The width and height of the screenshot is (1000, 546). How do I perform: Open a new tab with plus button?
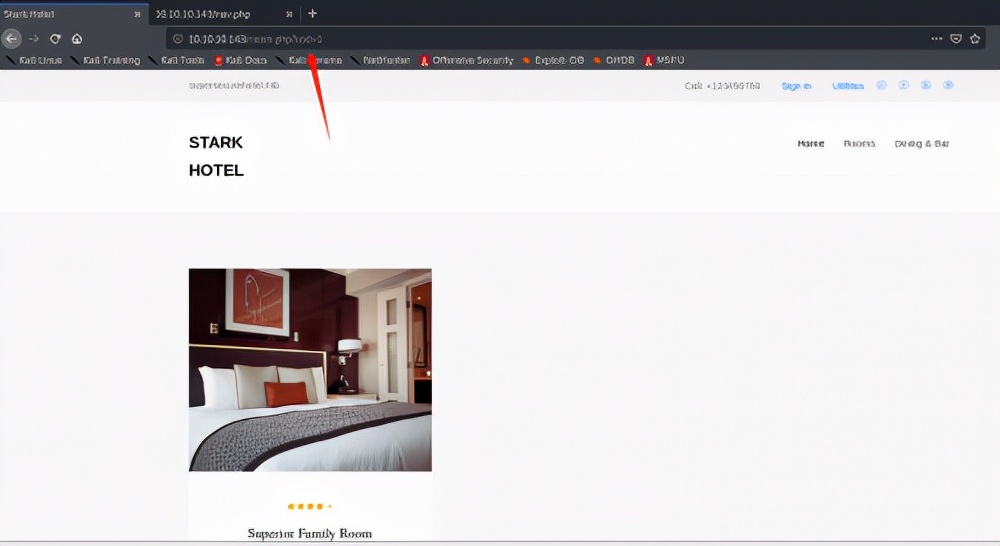pos(312,13)
